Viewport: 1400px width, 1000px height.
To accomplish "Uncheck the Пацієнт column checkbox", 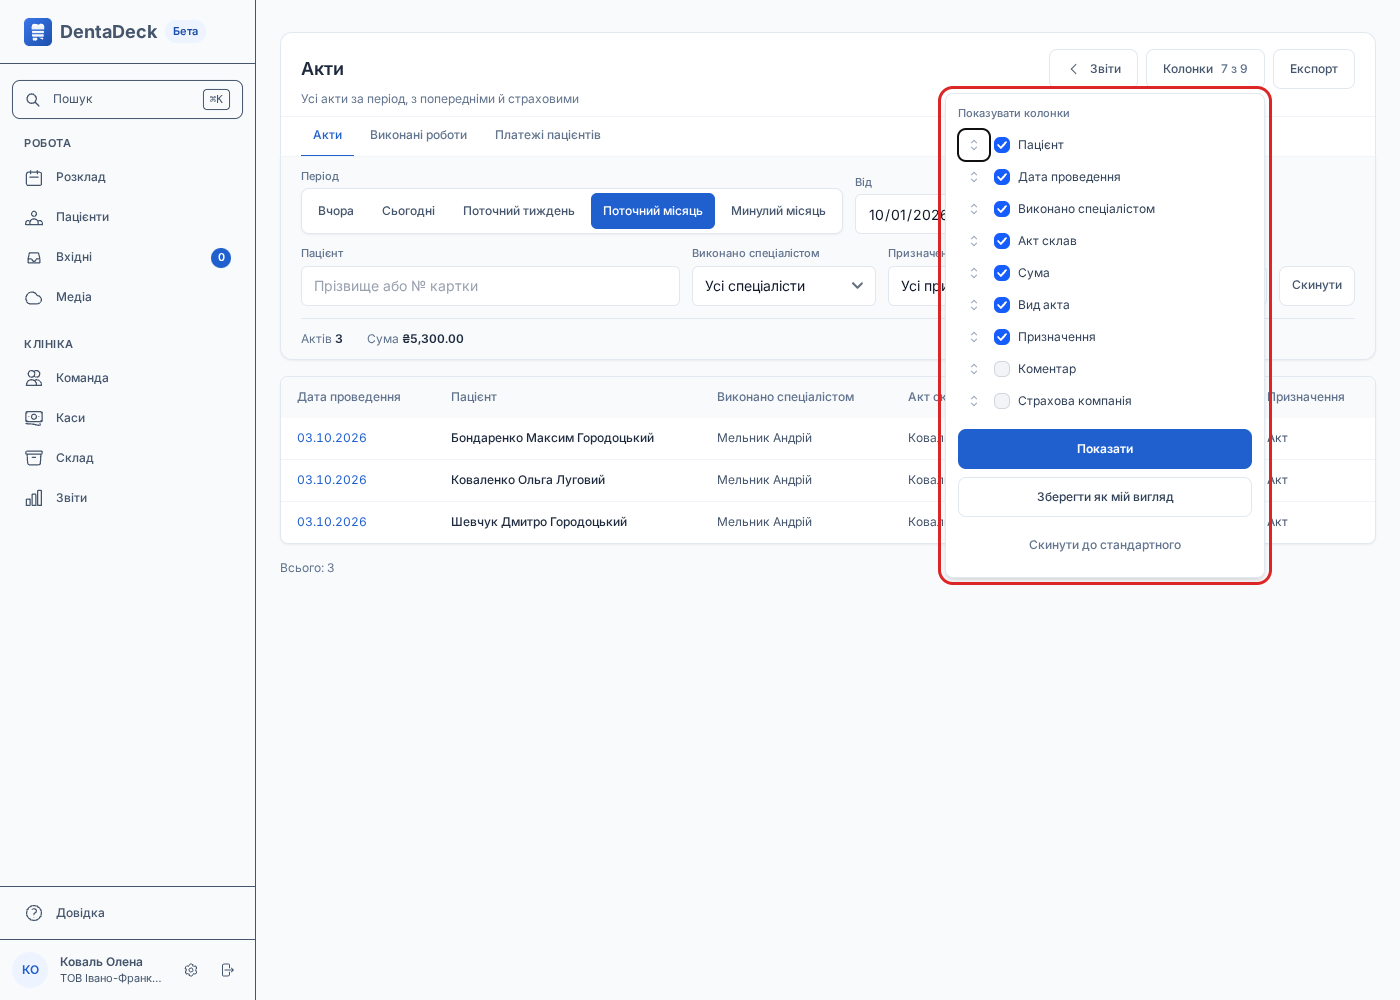I will [1002, 145].
